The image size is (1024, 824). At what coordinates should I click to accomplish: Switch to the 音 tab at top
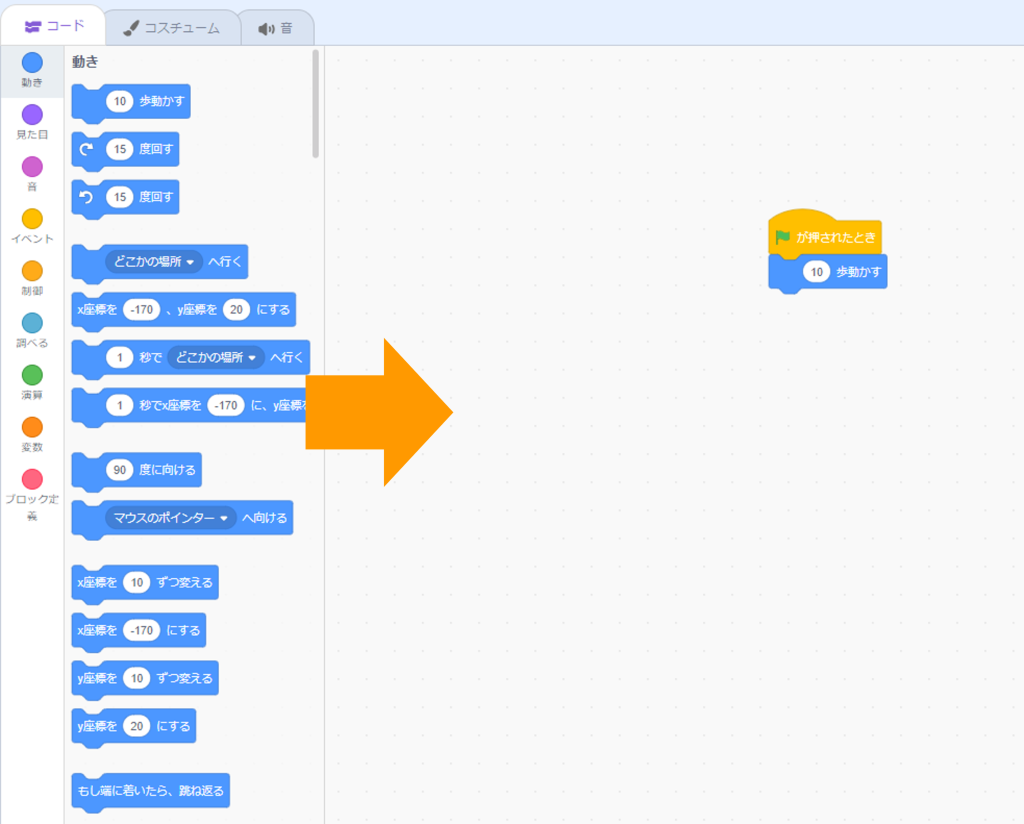(x=276, y=28)
